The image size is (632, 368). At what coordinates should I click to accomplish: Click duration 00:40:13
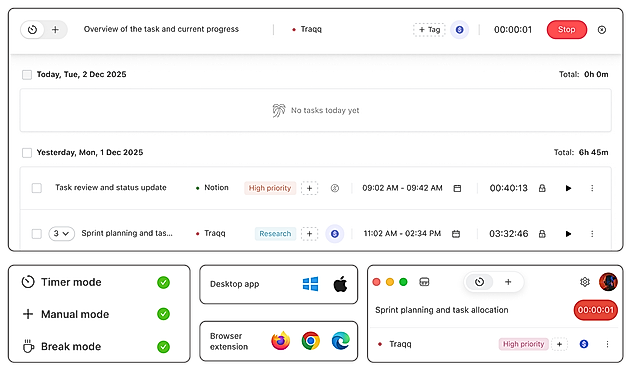[509, 188]
